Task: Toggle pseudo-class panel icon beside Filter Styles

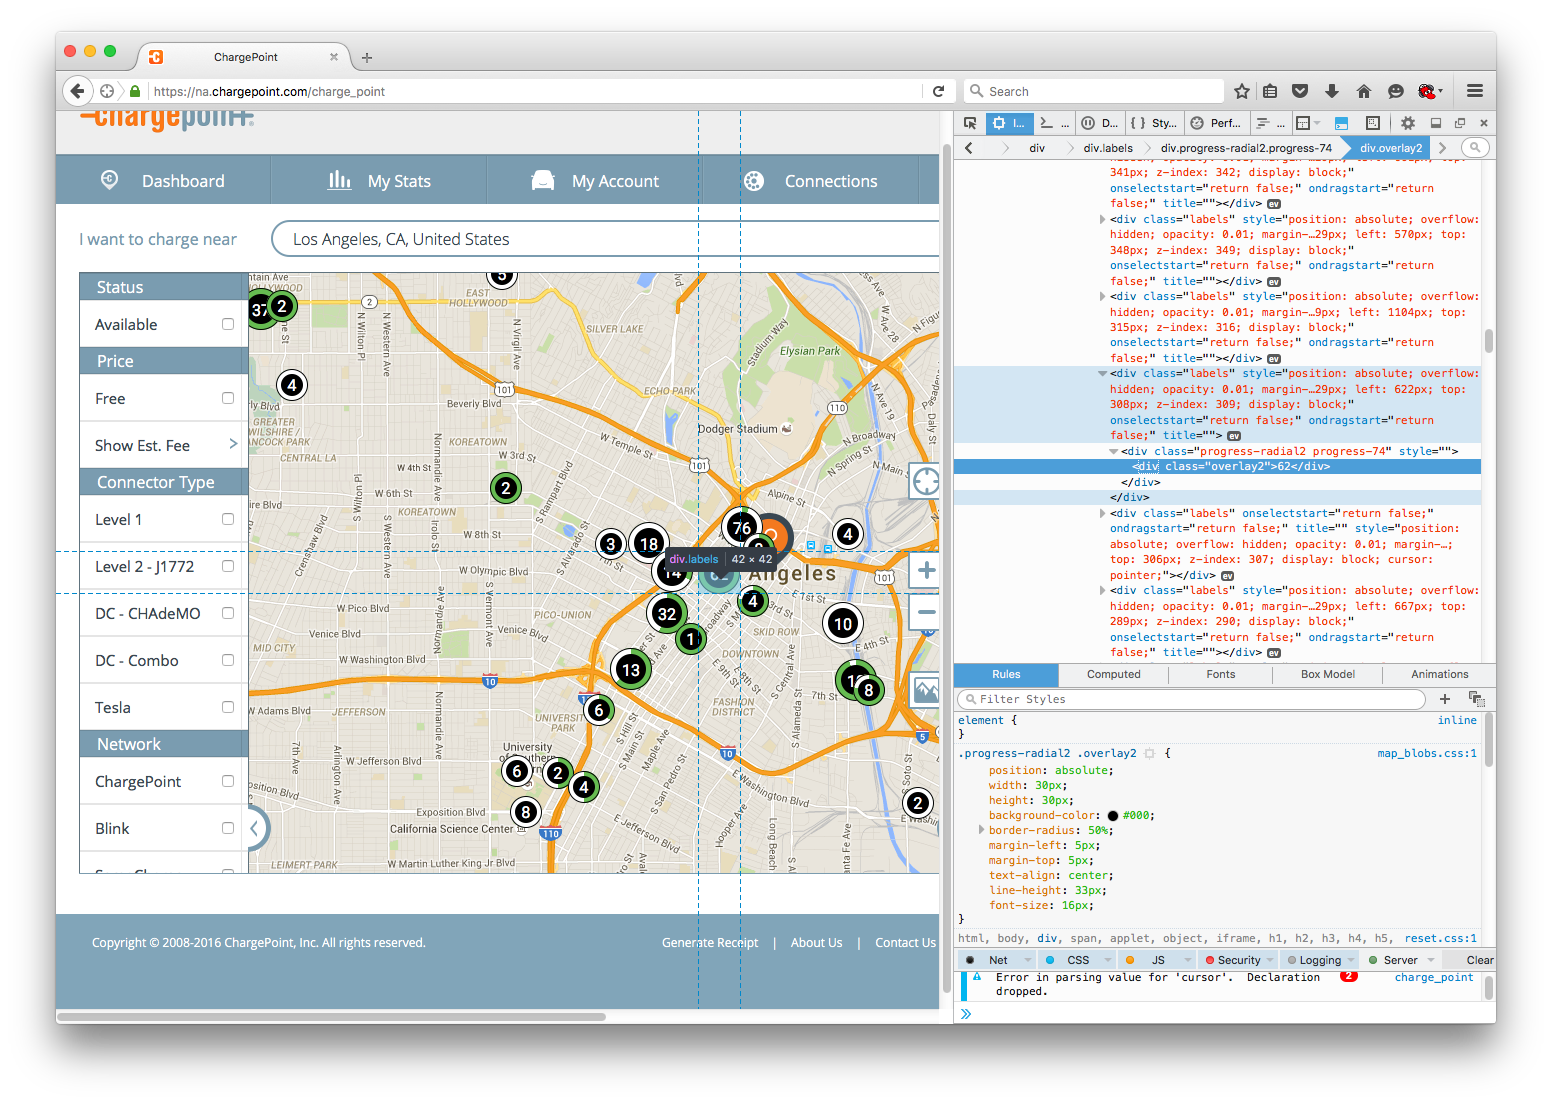Action: pyautogui.click(x=1476, y=699)
